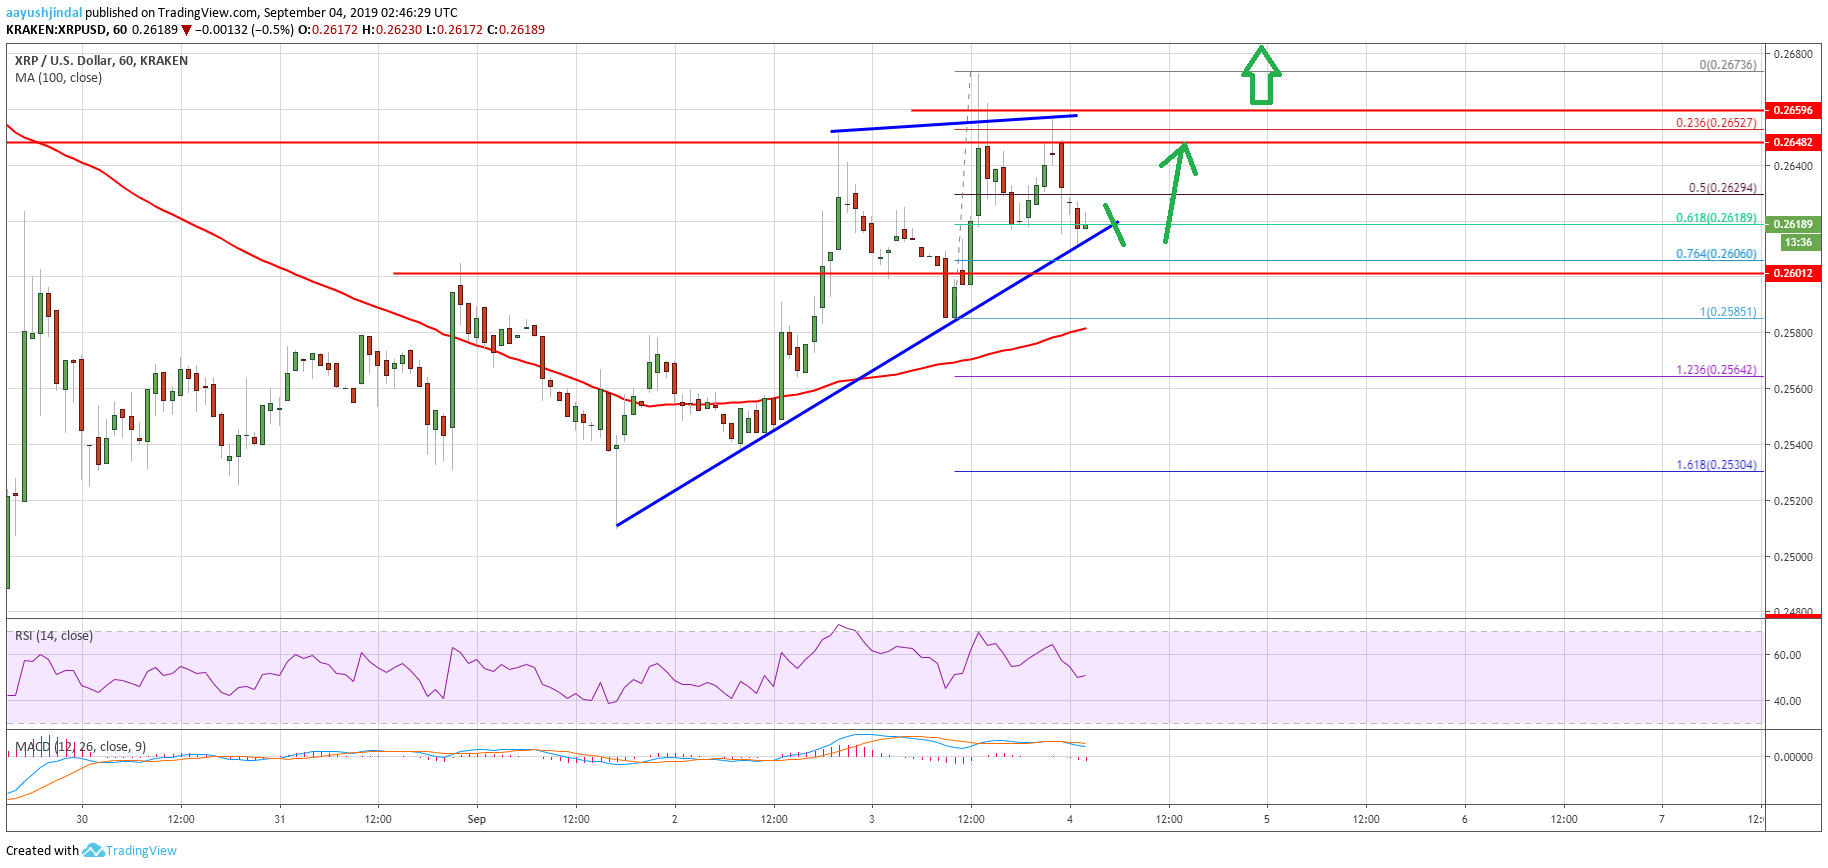Select the 0.26596 red price label

click(1793, 110)
